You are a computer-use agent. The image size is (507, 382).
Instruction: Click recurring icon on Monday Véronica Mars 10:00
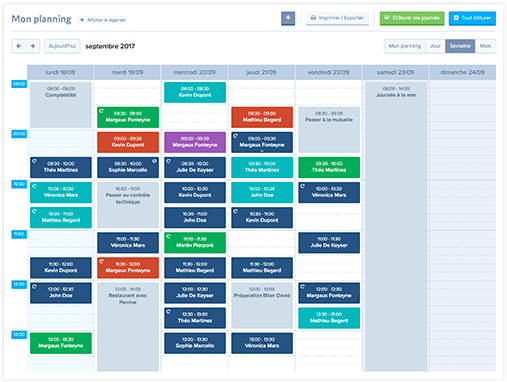tap(34, 186)
